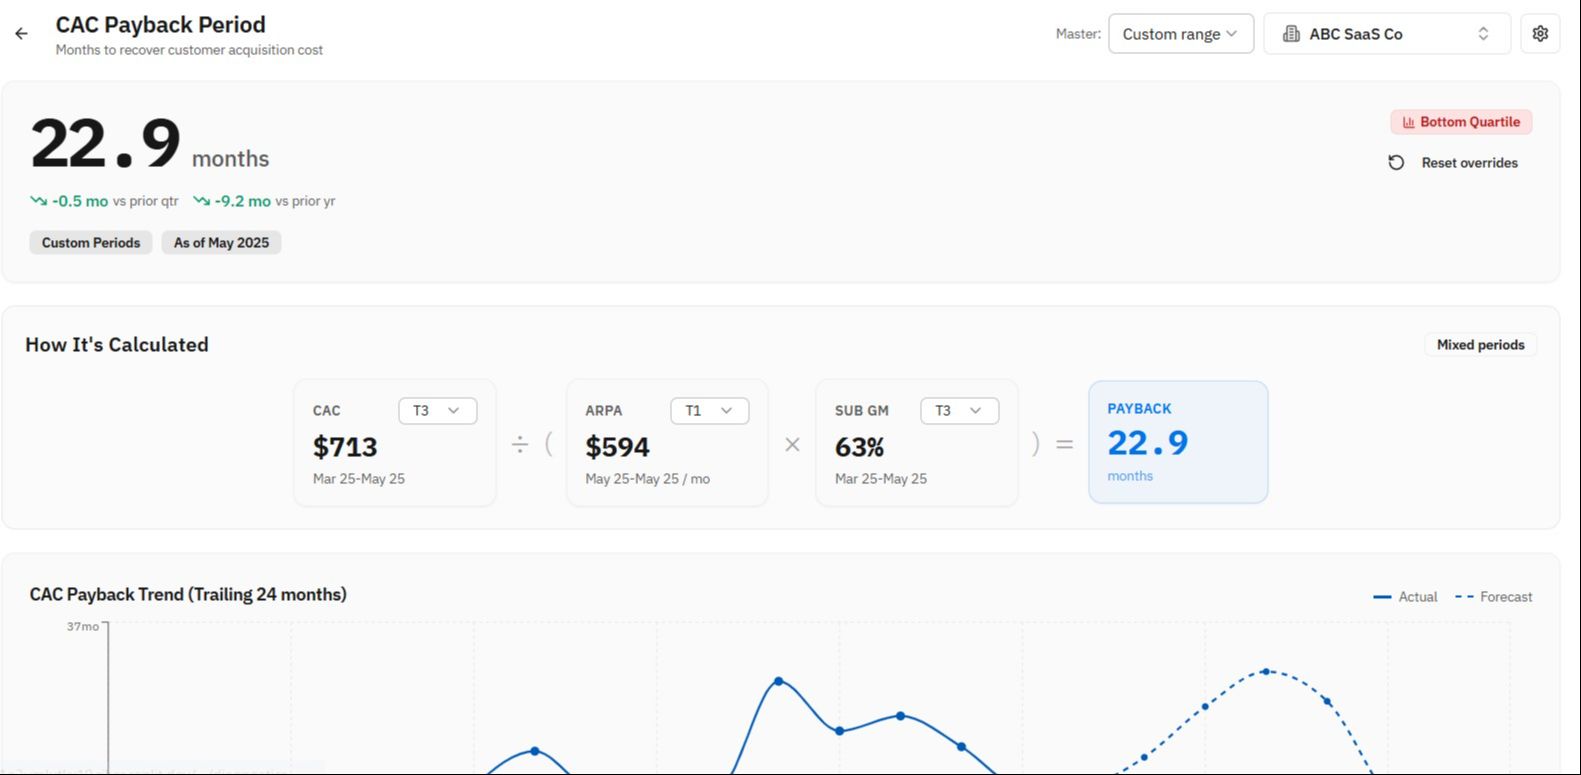Click 'Months to recover customer acquisition cost' subtitle
This screenshot has height=775, width=1581.
pos(189,50)
